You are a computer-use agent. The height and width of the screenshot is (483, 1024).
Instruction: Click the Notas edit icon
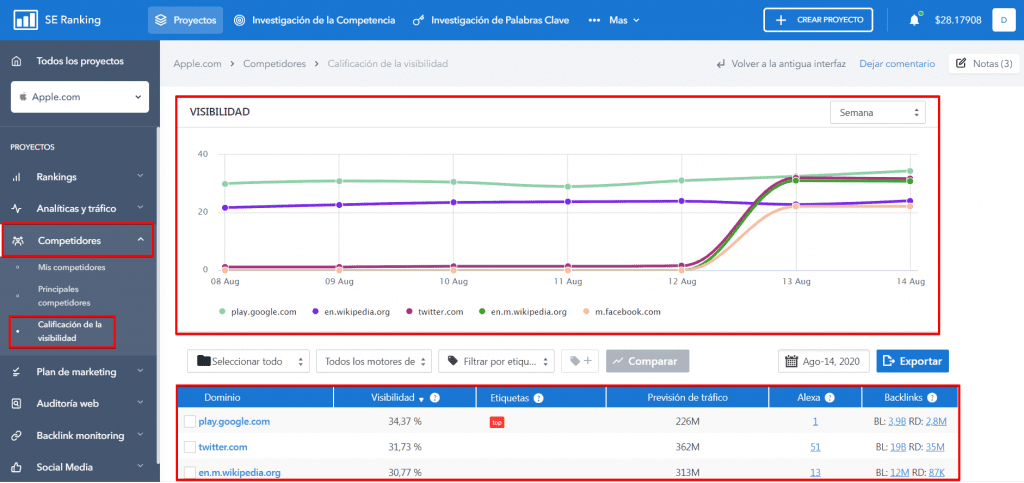(x=961, y=63)
